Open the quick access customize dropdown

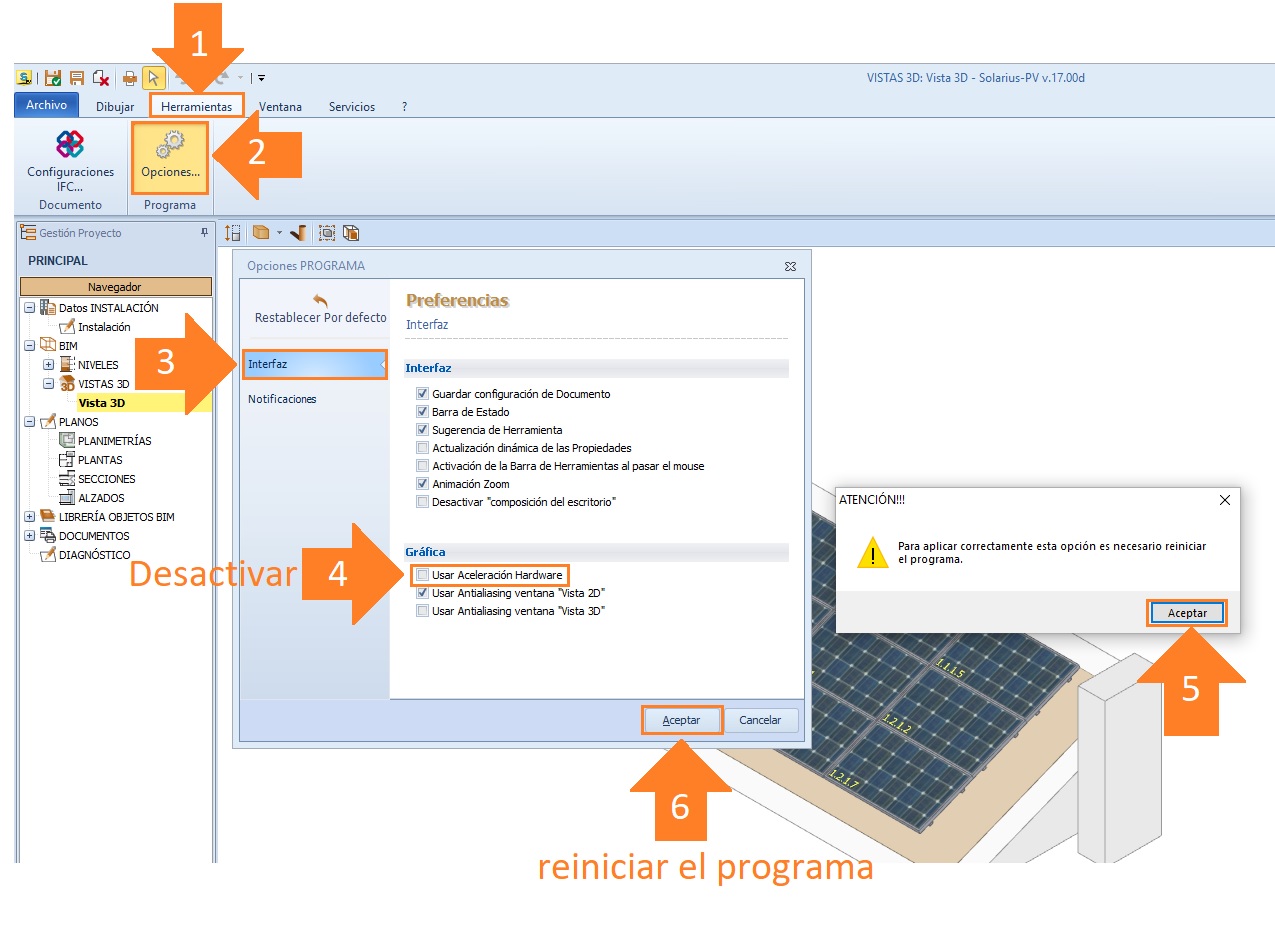pos(261,77)
